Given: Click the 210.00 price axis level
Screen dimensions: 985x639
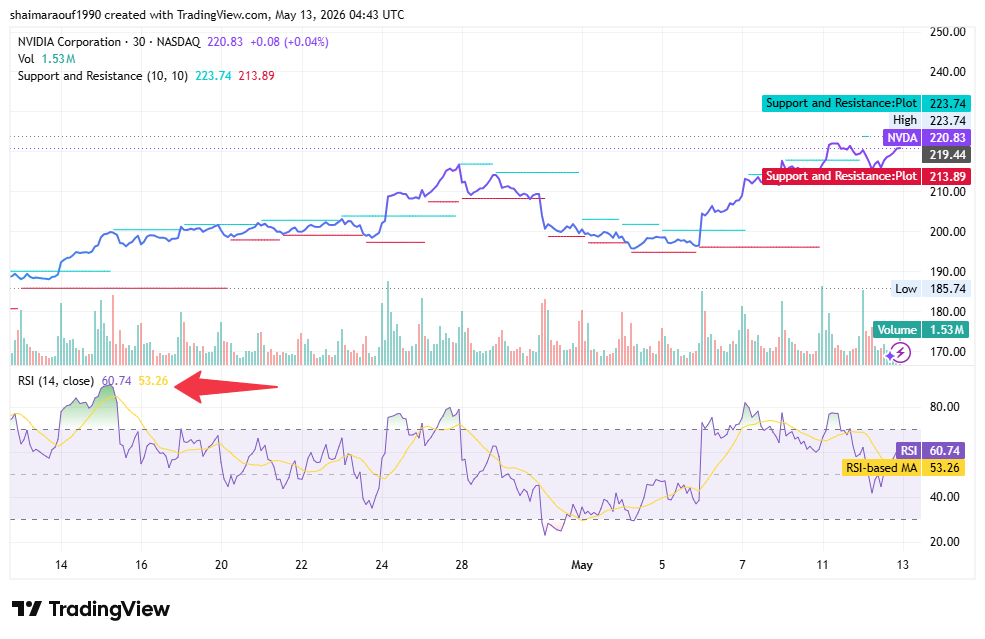Looking at the screenshot, I should click(x=947, y=192).
